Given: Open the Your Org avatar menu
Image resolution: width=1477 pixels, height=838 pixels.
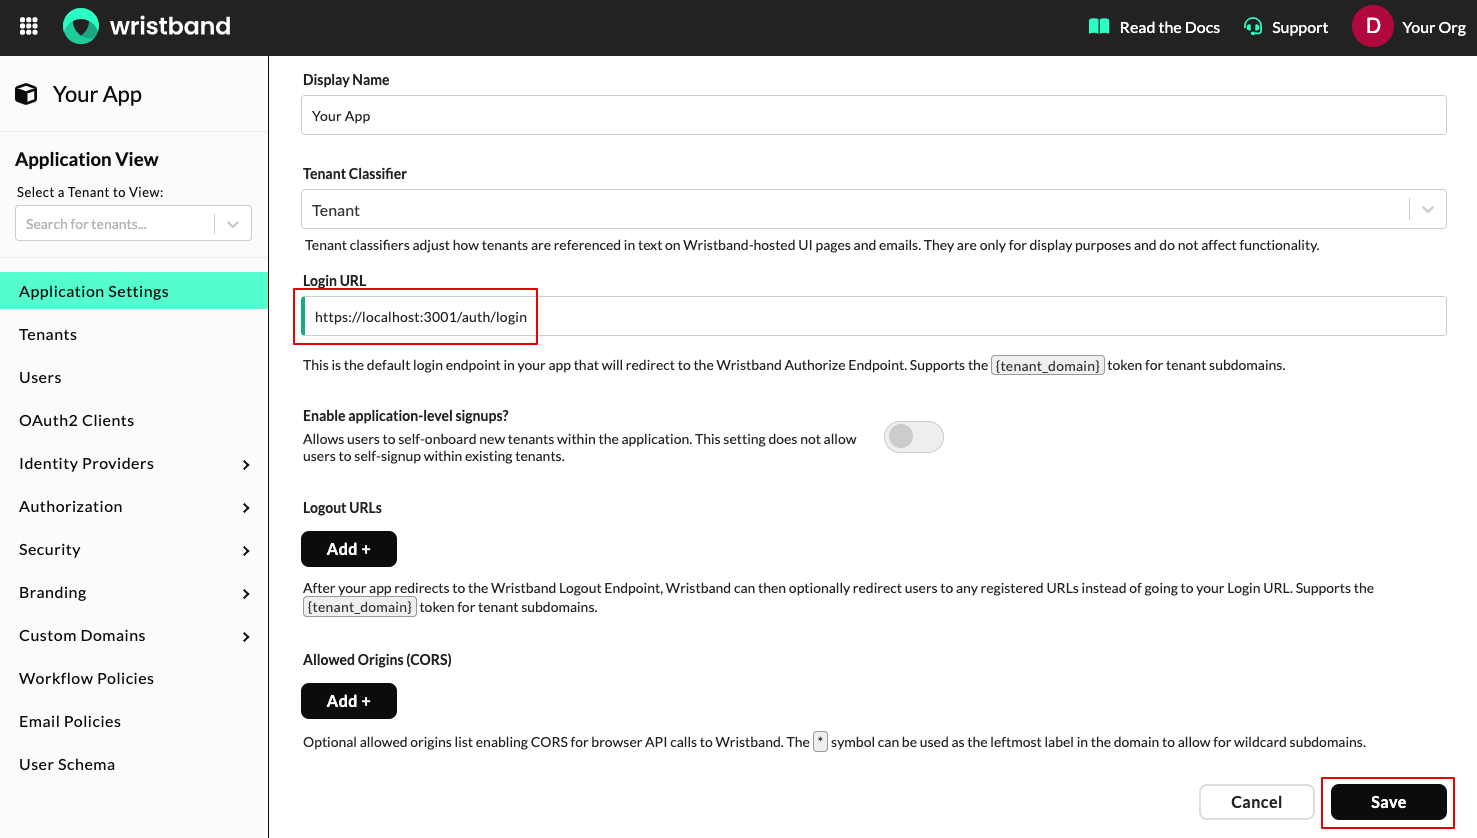Looking at the screenshot, I should click(x=1373, y=26).
